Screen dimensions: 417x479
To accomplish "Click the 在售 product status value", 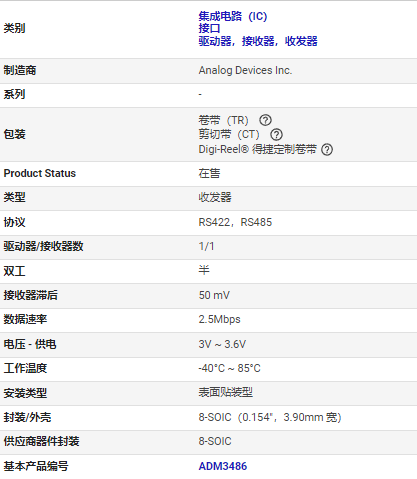I will click(x=209, y=173).
